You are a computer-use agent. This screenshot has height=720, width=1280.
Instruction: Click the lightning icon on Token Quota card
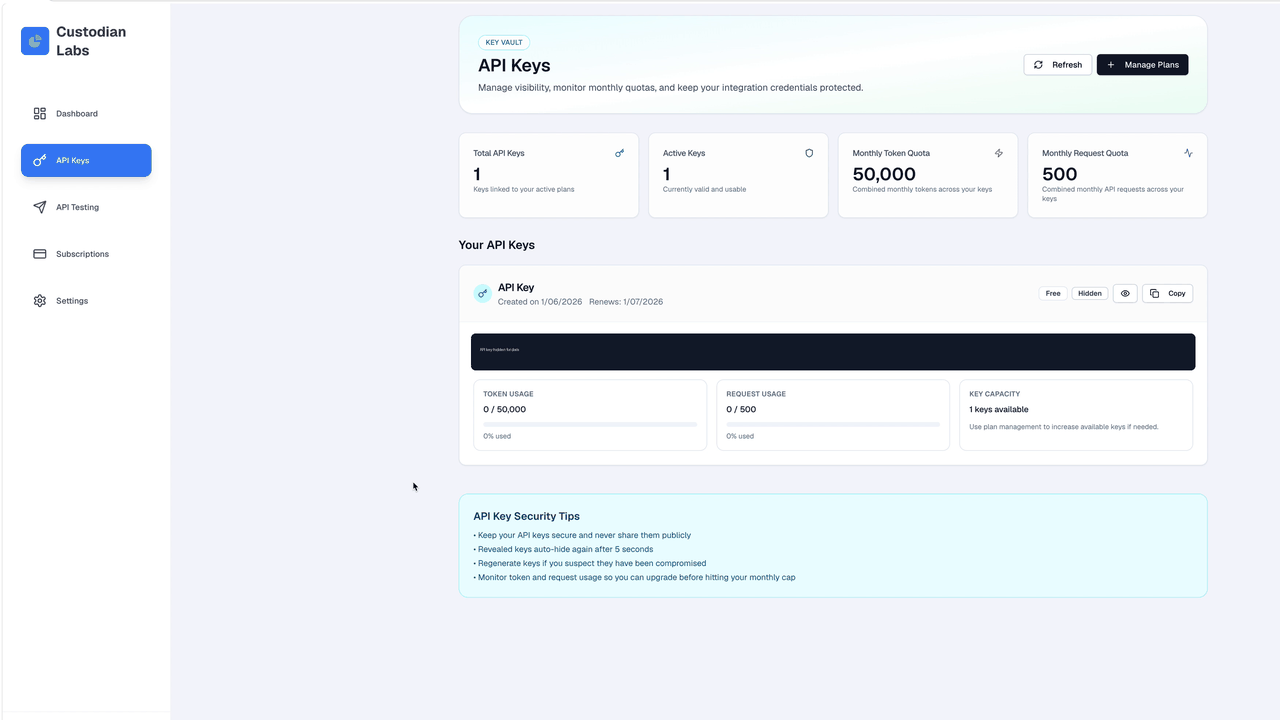click(x=999, y=153)
